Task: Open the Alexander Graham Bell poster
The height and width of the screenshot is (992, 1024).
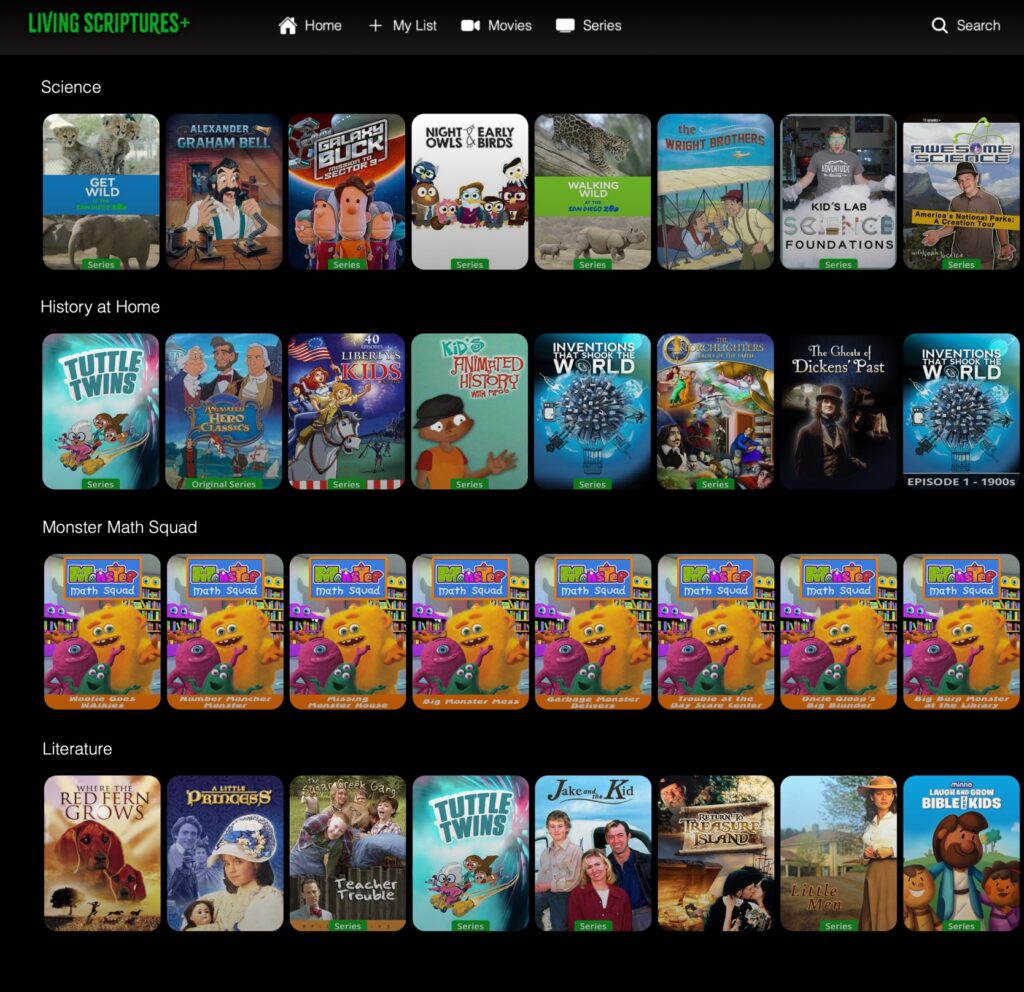Action: point(224,191)
